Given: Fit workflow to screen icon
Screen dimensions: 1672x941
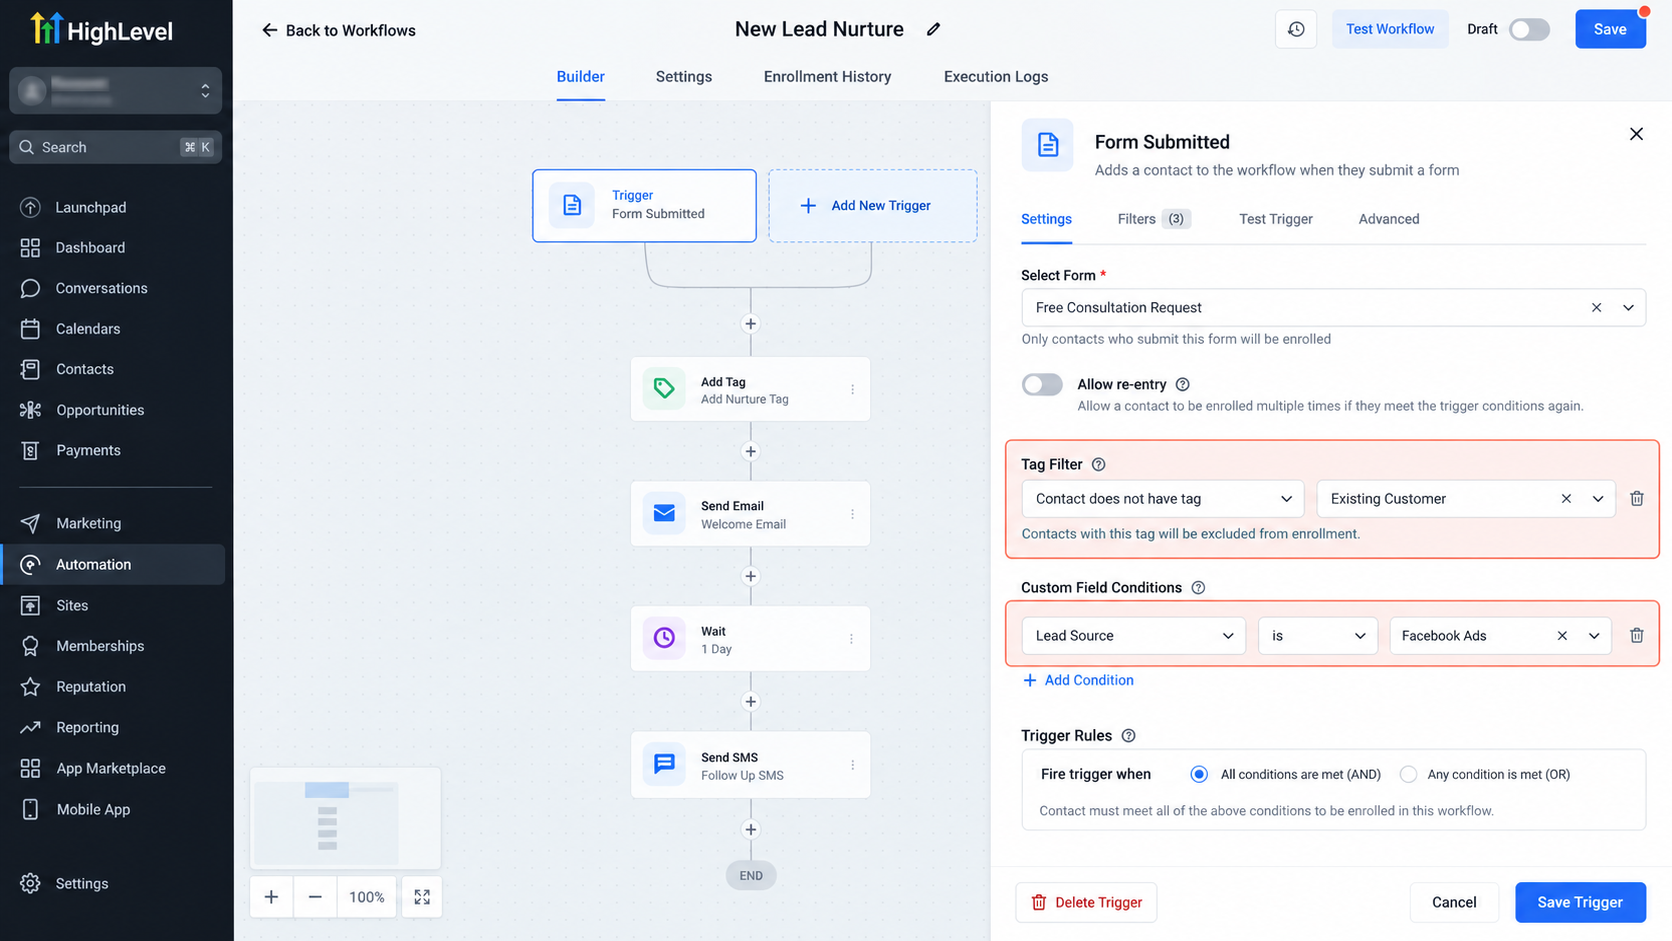Looking at the screenshot, I should point(422,897).
